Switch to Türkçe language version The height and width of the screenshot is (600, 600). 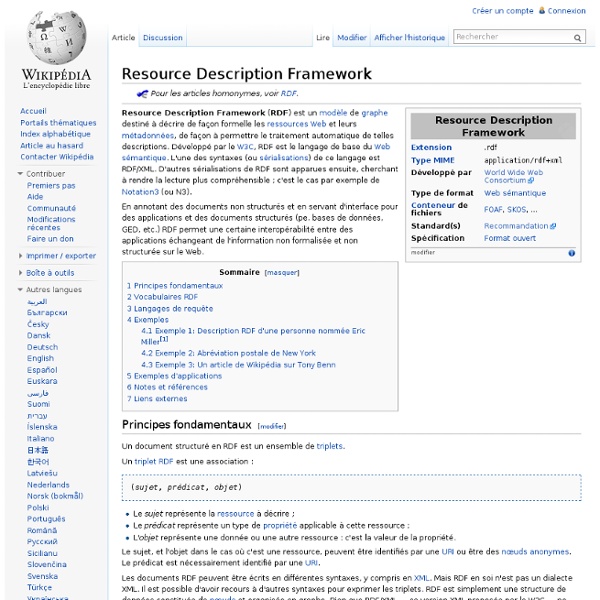click(x=39, y=587)
